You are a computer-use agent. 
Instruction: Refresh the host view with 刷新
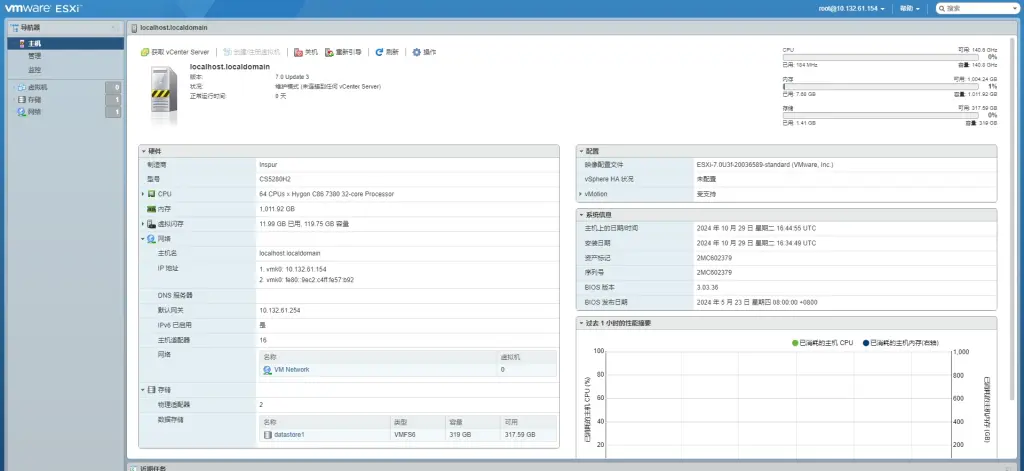(379, 51)
